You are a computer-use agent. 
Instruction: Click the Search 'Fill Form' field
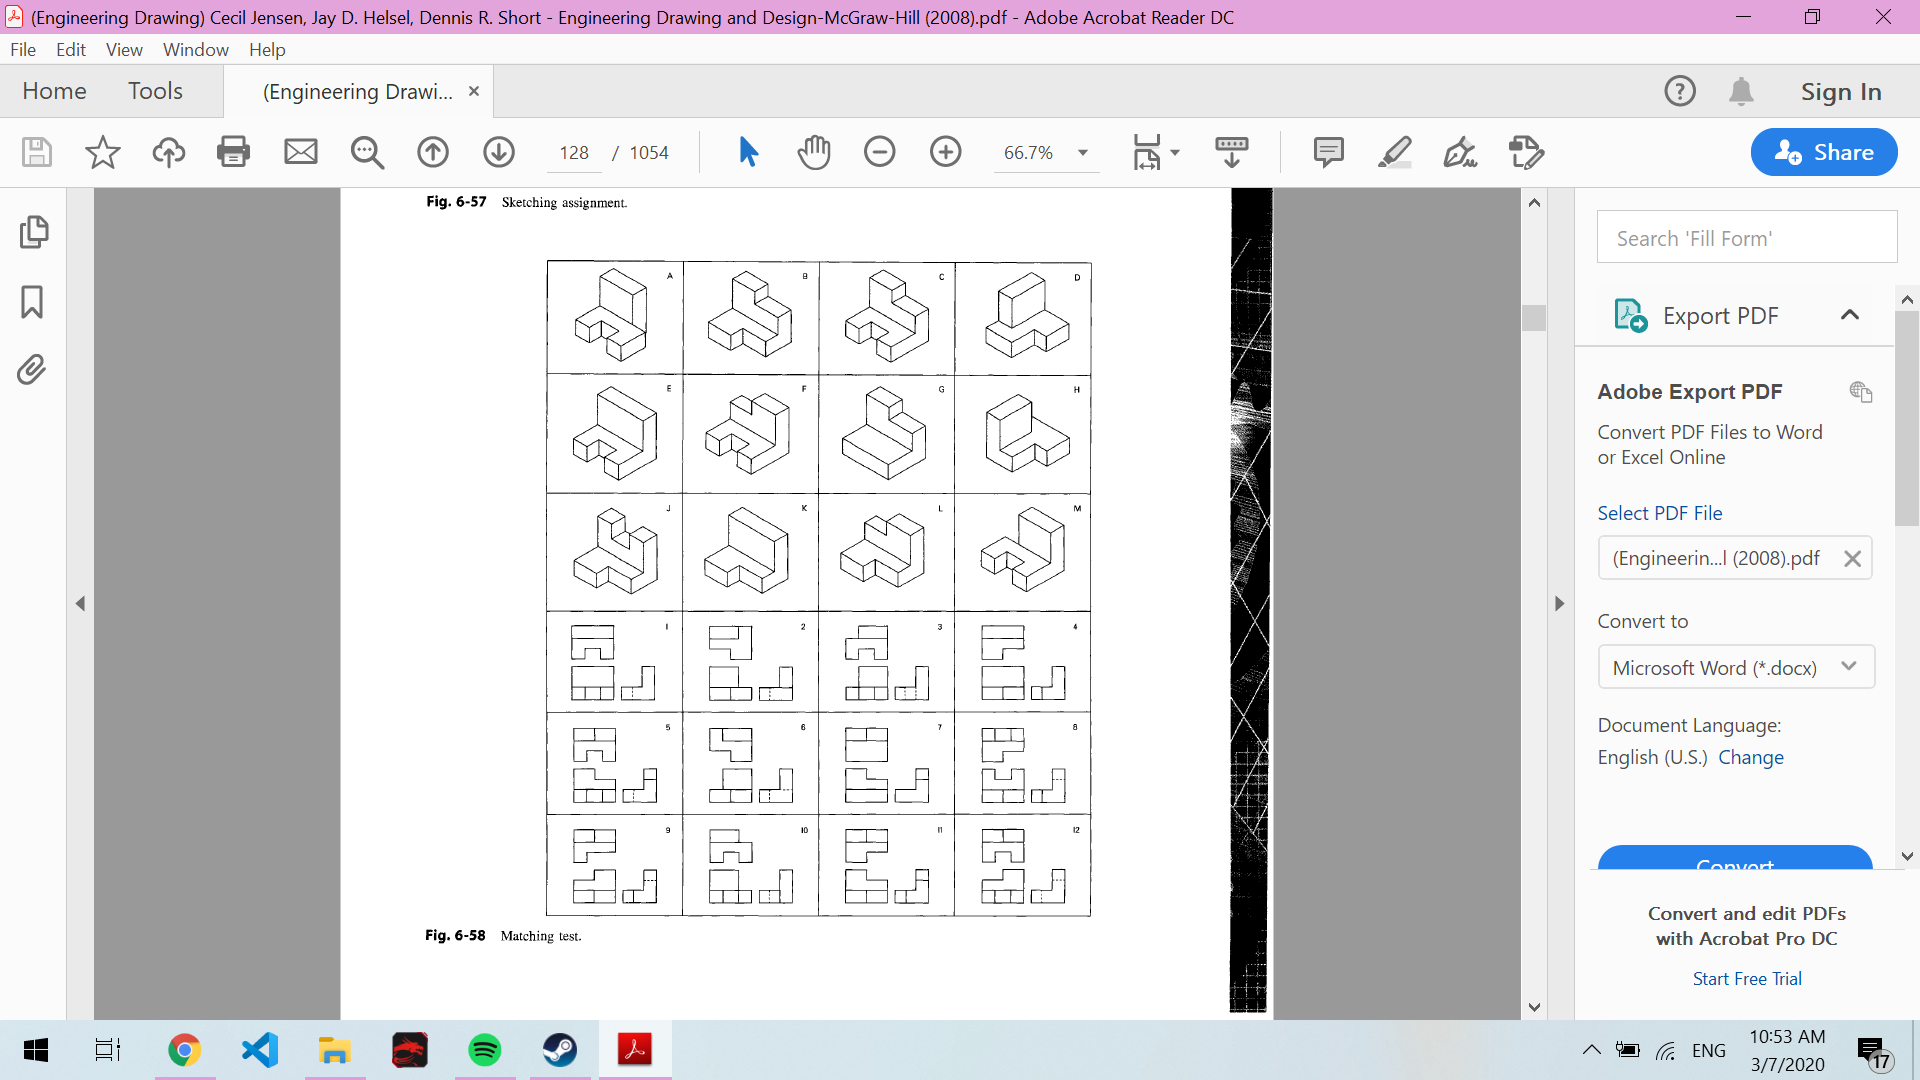click(1746, 238)
